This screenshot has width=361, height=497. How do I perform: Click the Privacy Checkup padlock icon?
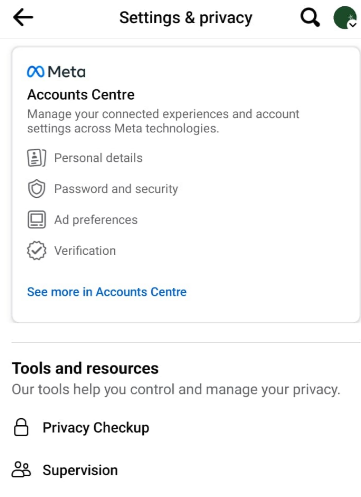coord(21,427)
